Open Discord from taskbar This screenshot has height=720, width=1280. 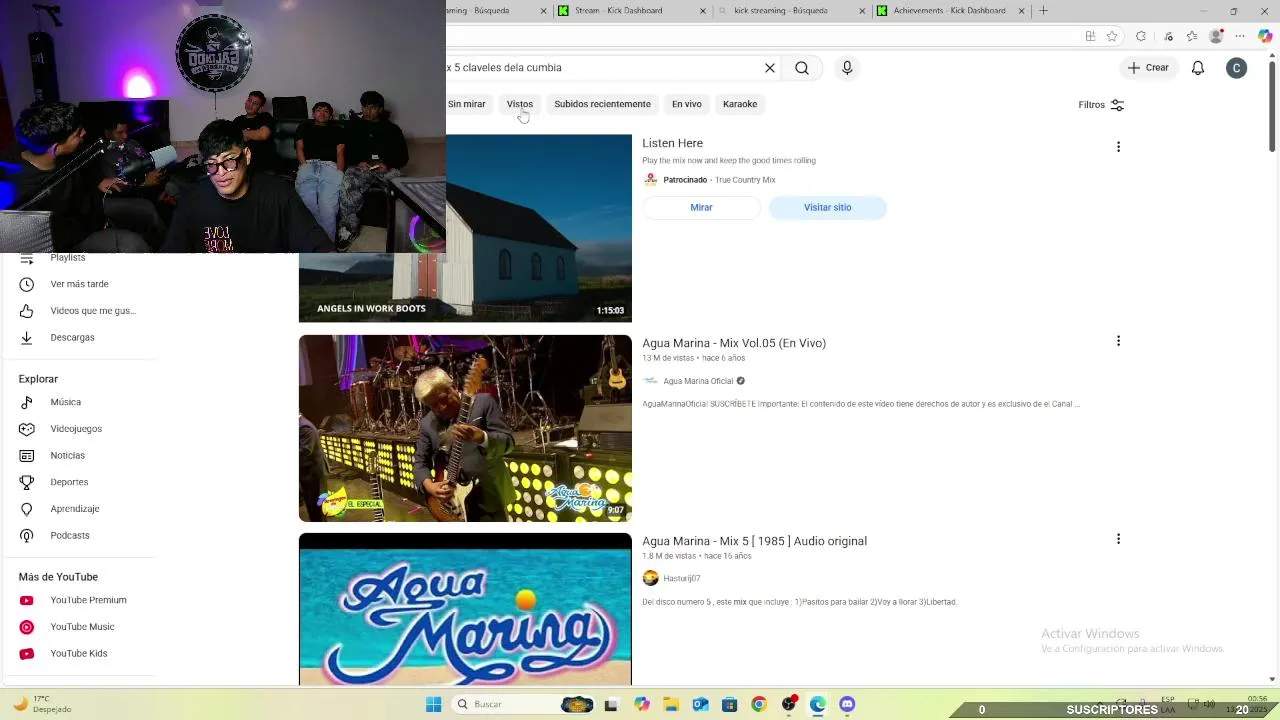coord(847,704)
